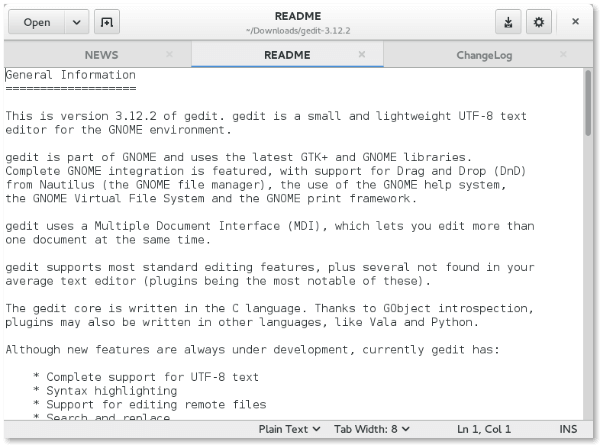Screen dimensions: 600x445
Task: Open the Tab Width: 8 dropdown
Action: (x=372, y=429)
